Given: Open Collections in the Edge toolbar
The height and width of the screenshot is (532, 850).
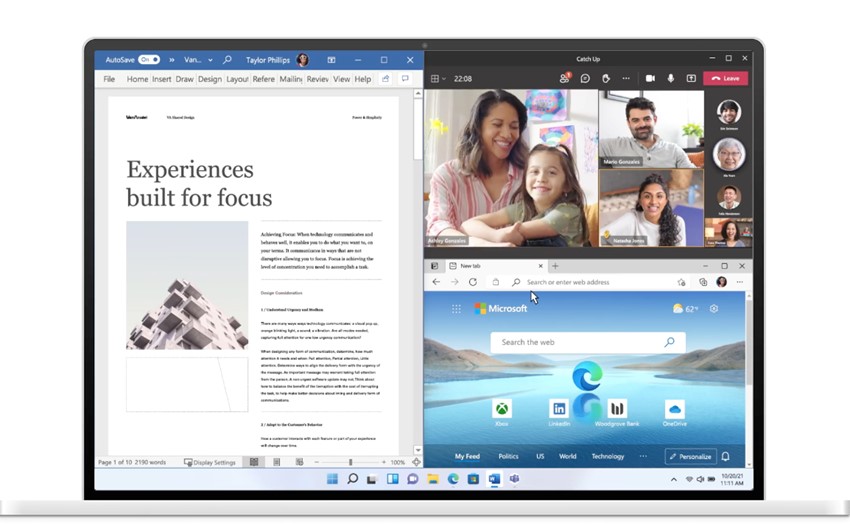Looking at the screenshot, I should [703, 282].
